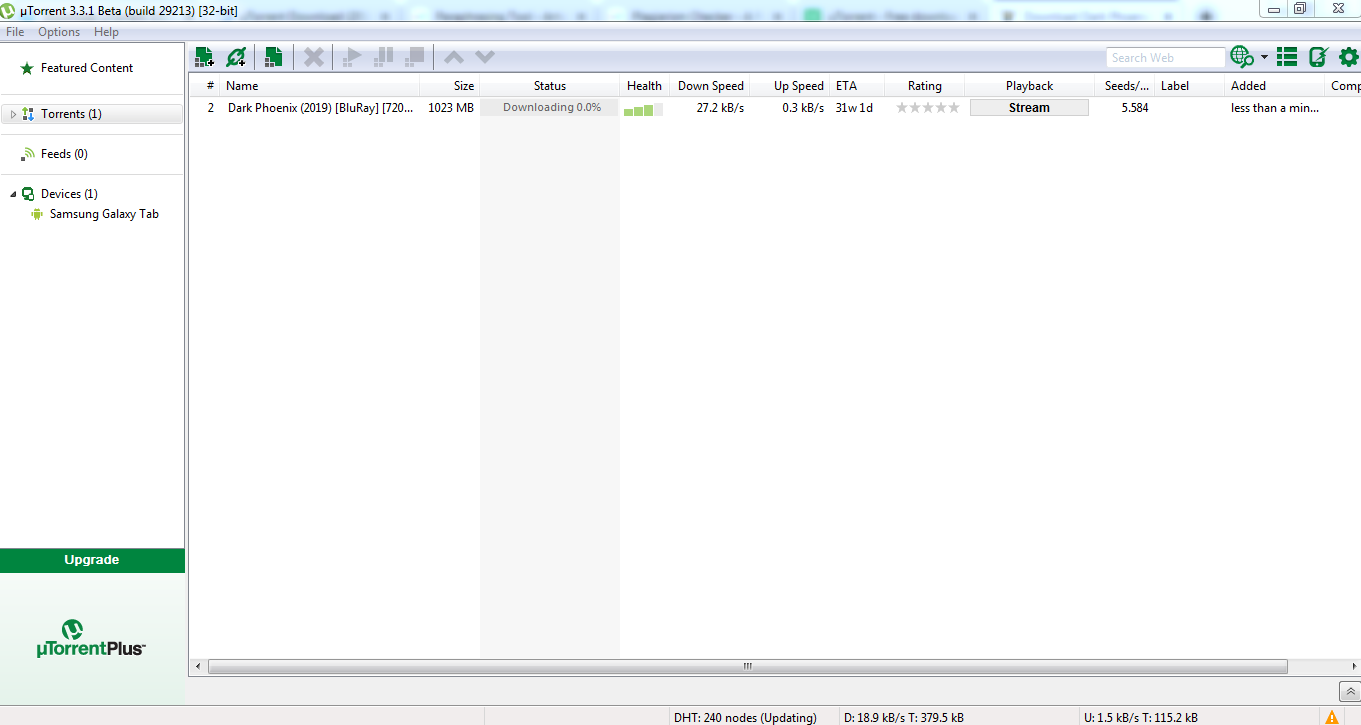The height and width of the screenshot is (725, 1361).
Task: Click the Pause torrent icon
Action: point(383,57)
